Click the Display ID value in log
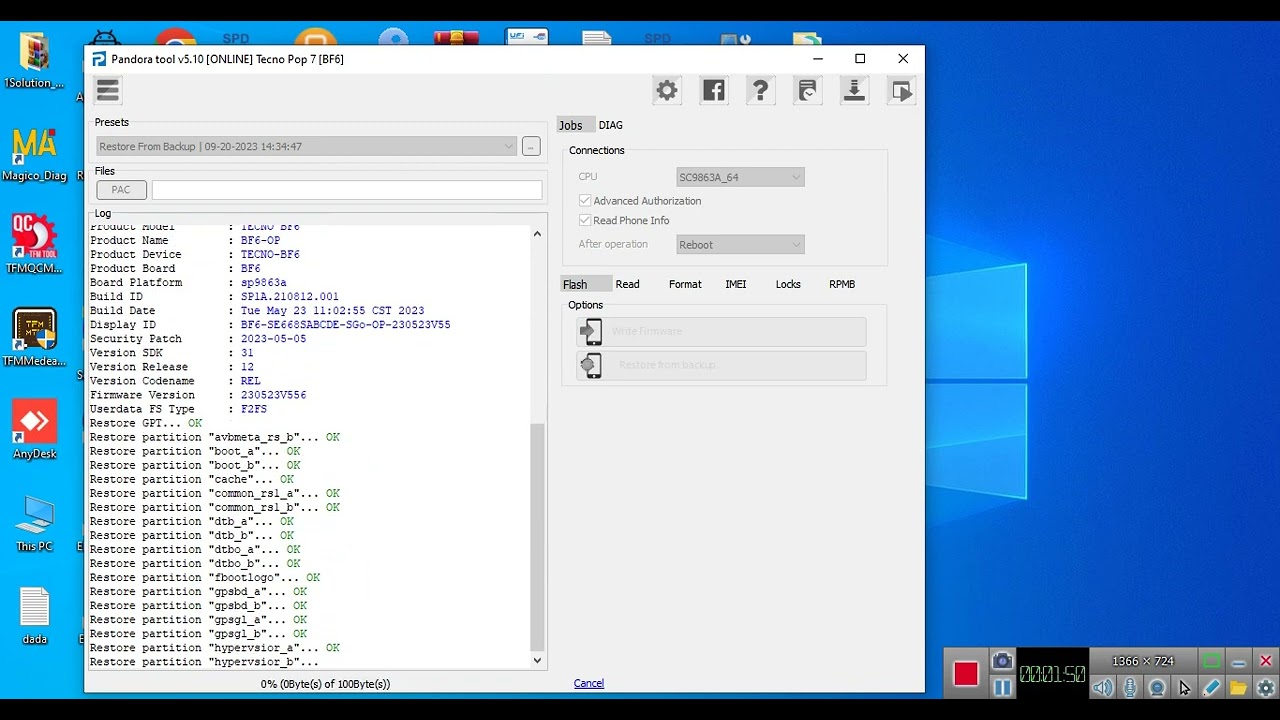Viewport: 1280px width, 720px height. 345,325
